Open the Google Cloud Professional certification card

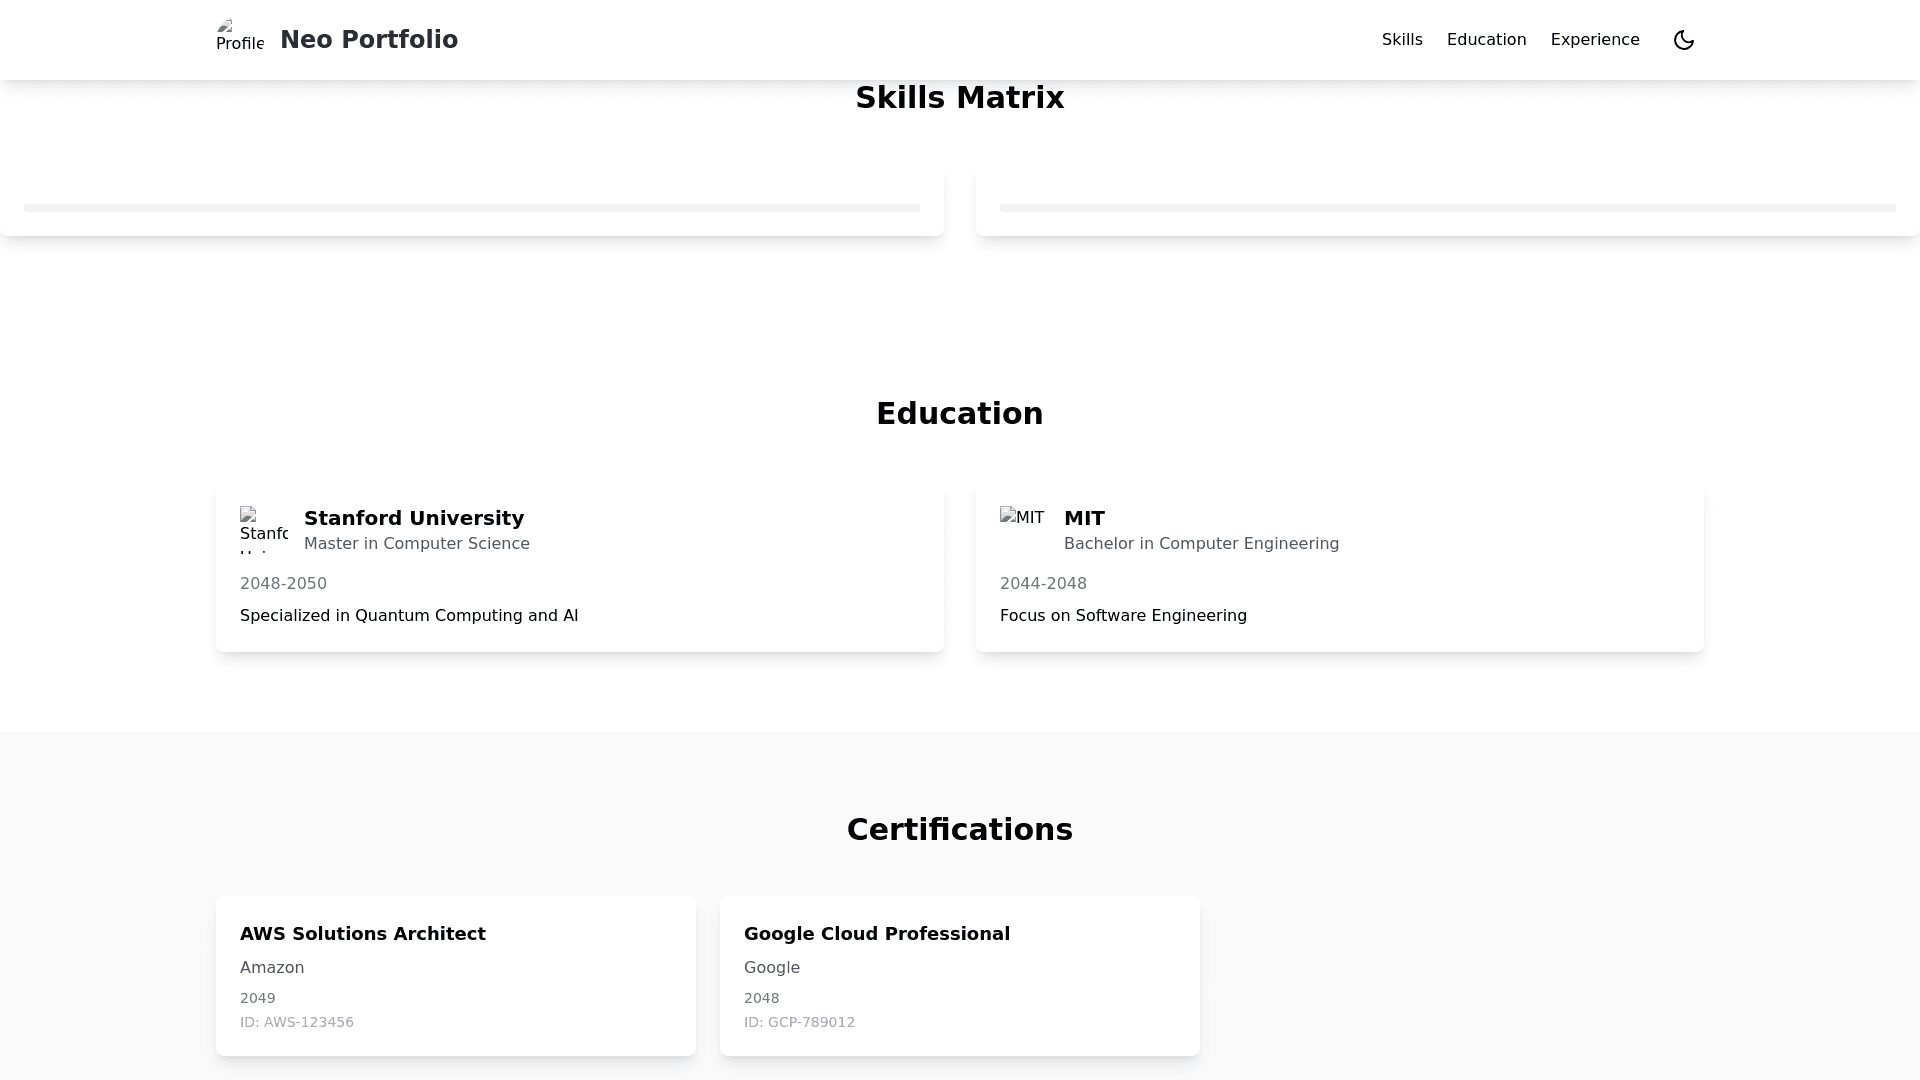click(x=959, y=975)
